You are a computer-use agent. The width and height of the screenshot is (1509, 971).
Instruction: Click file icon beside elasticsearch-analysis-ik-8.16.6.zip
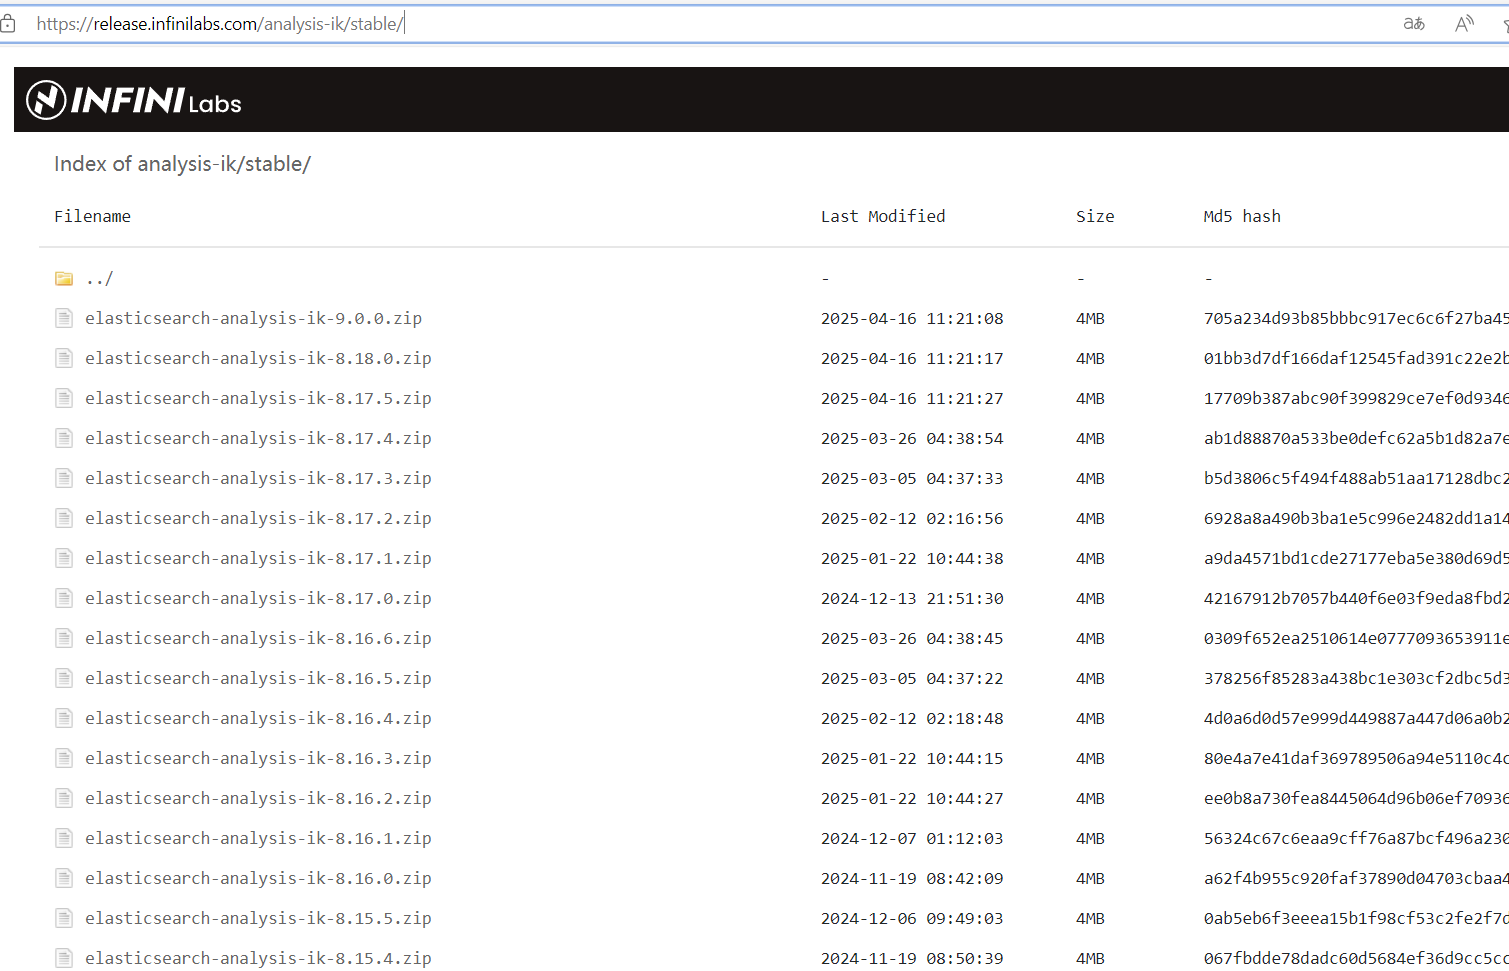[64, 638]
